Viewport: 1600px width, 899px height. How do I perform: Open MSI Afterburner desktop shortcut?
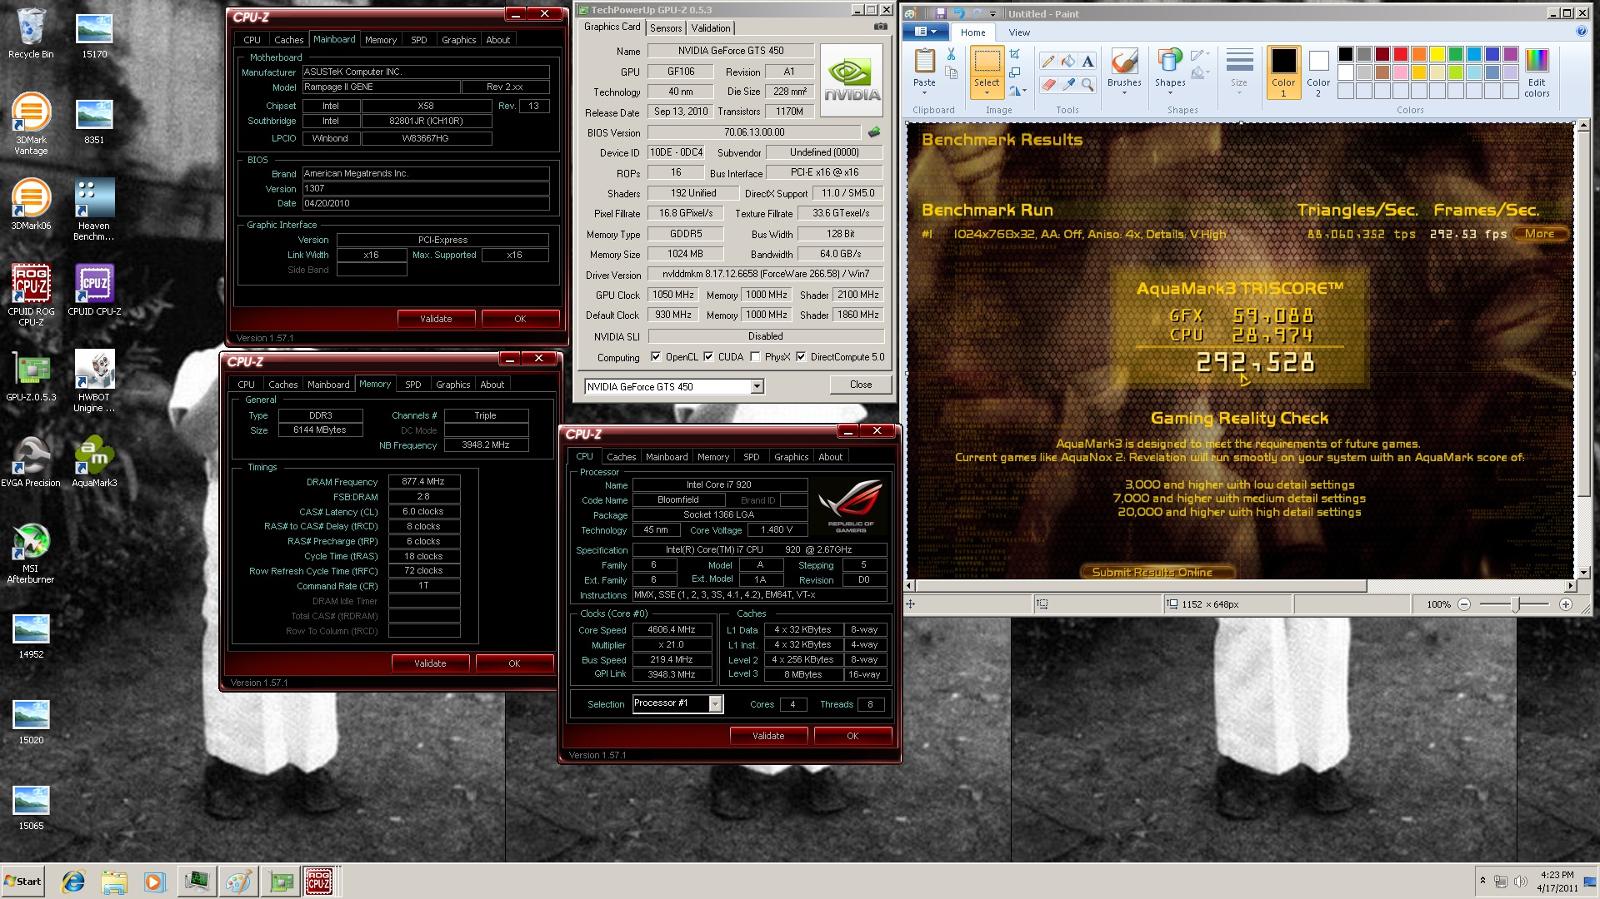click(31, 554)
